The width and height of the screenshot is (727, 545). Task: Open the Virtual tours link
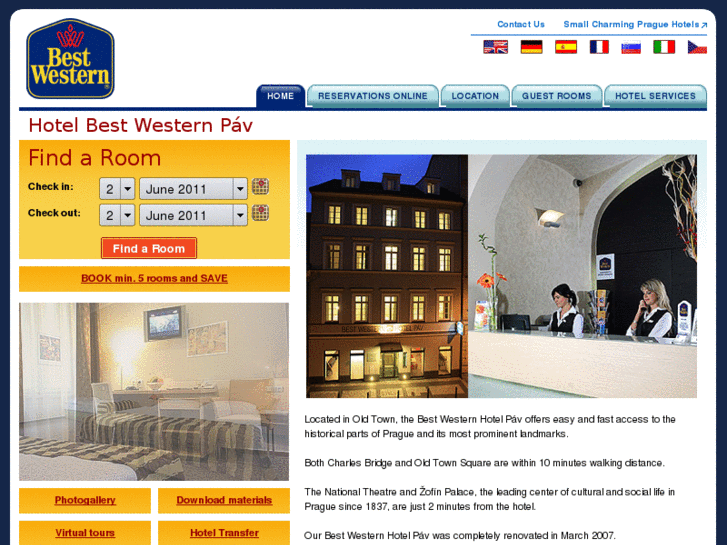point(85,533)
